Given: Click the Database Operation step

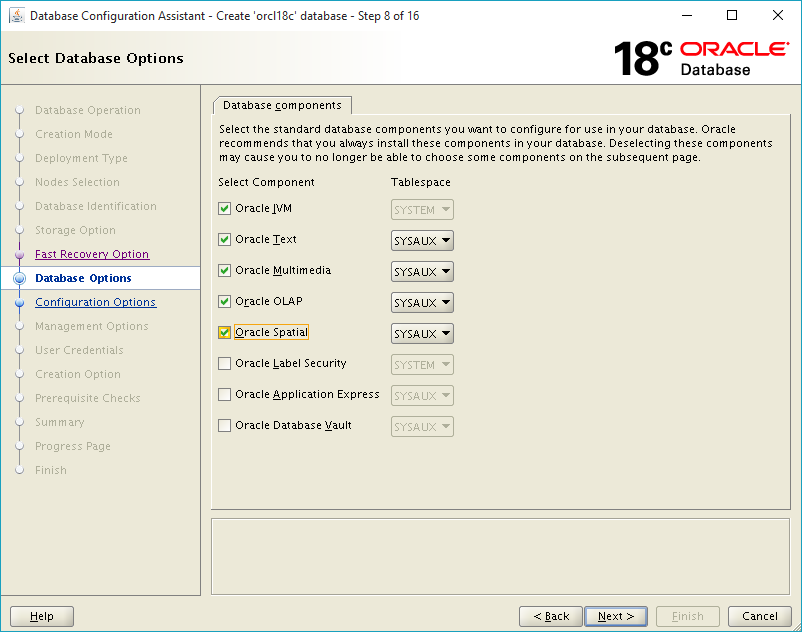Looking at the screenshot, I should pos(88,110).
